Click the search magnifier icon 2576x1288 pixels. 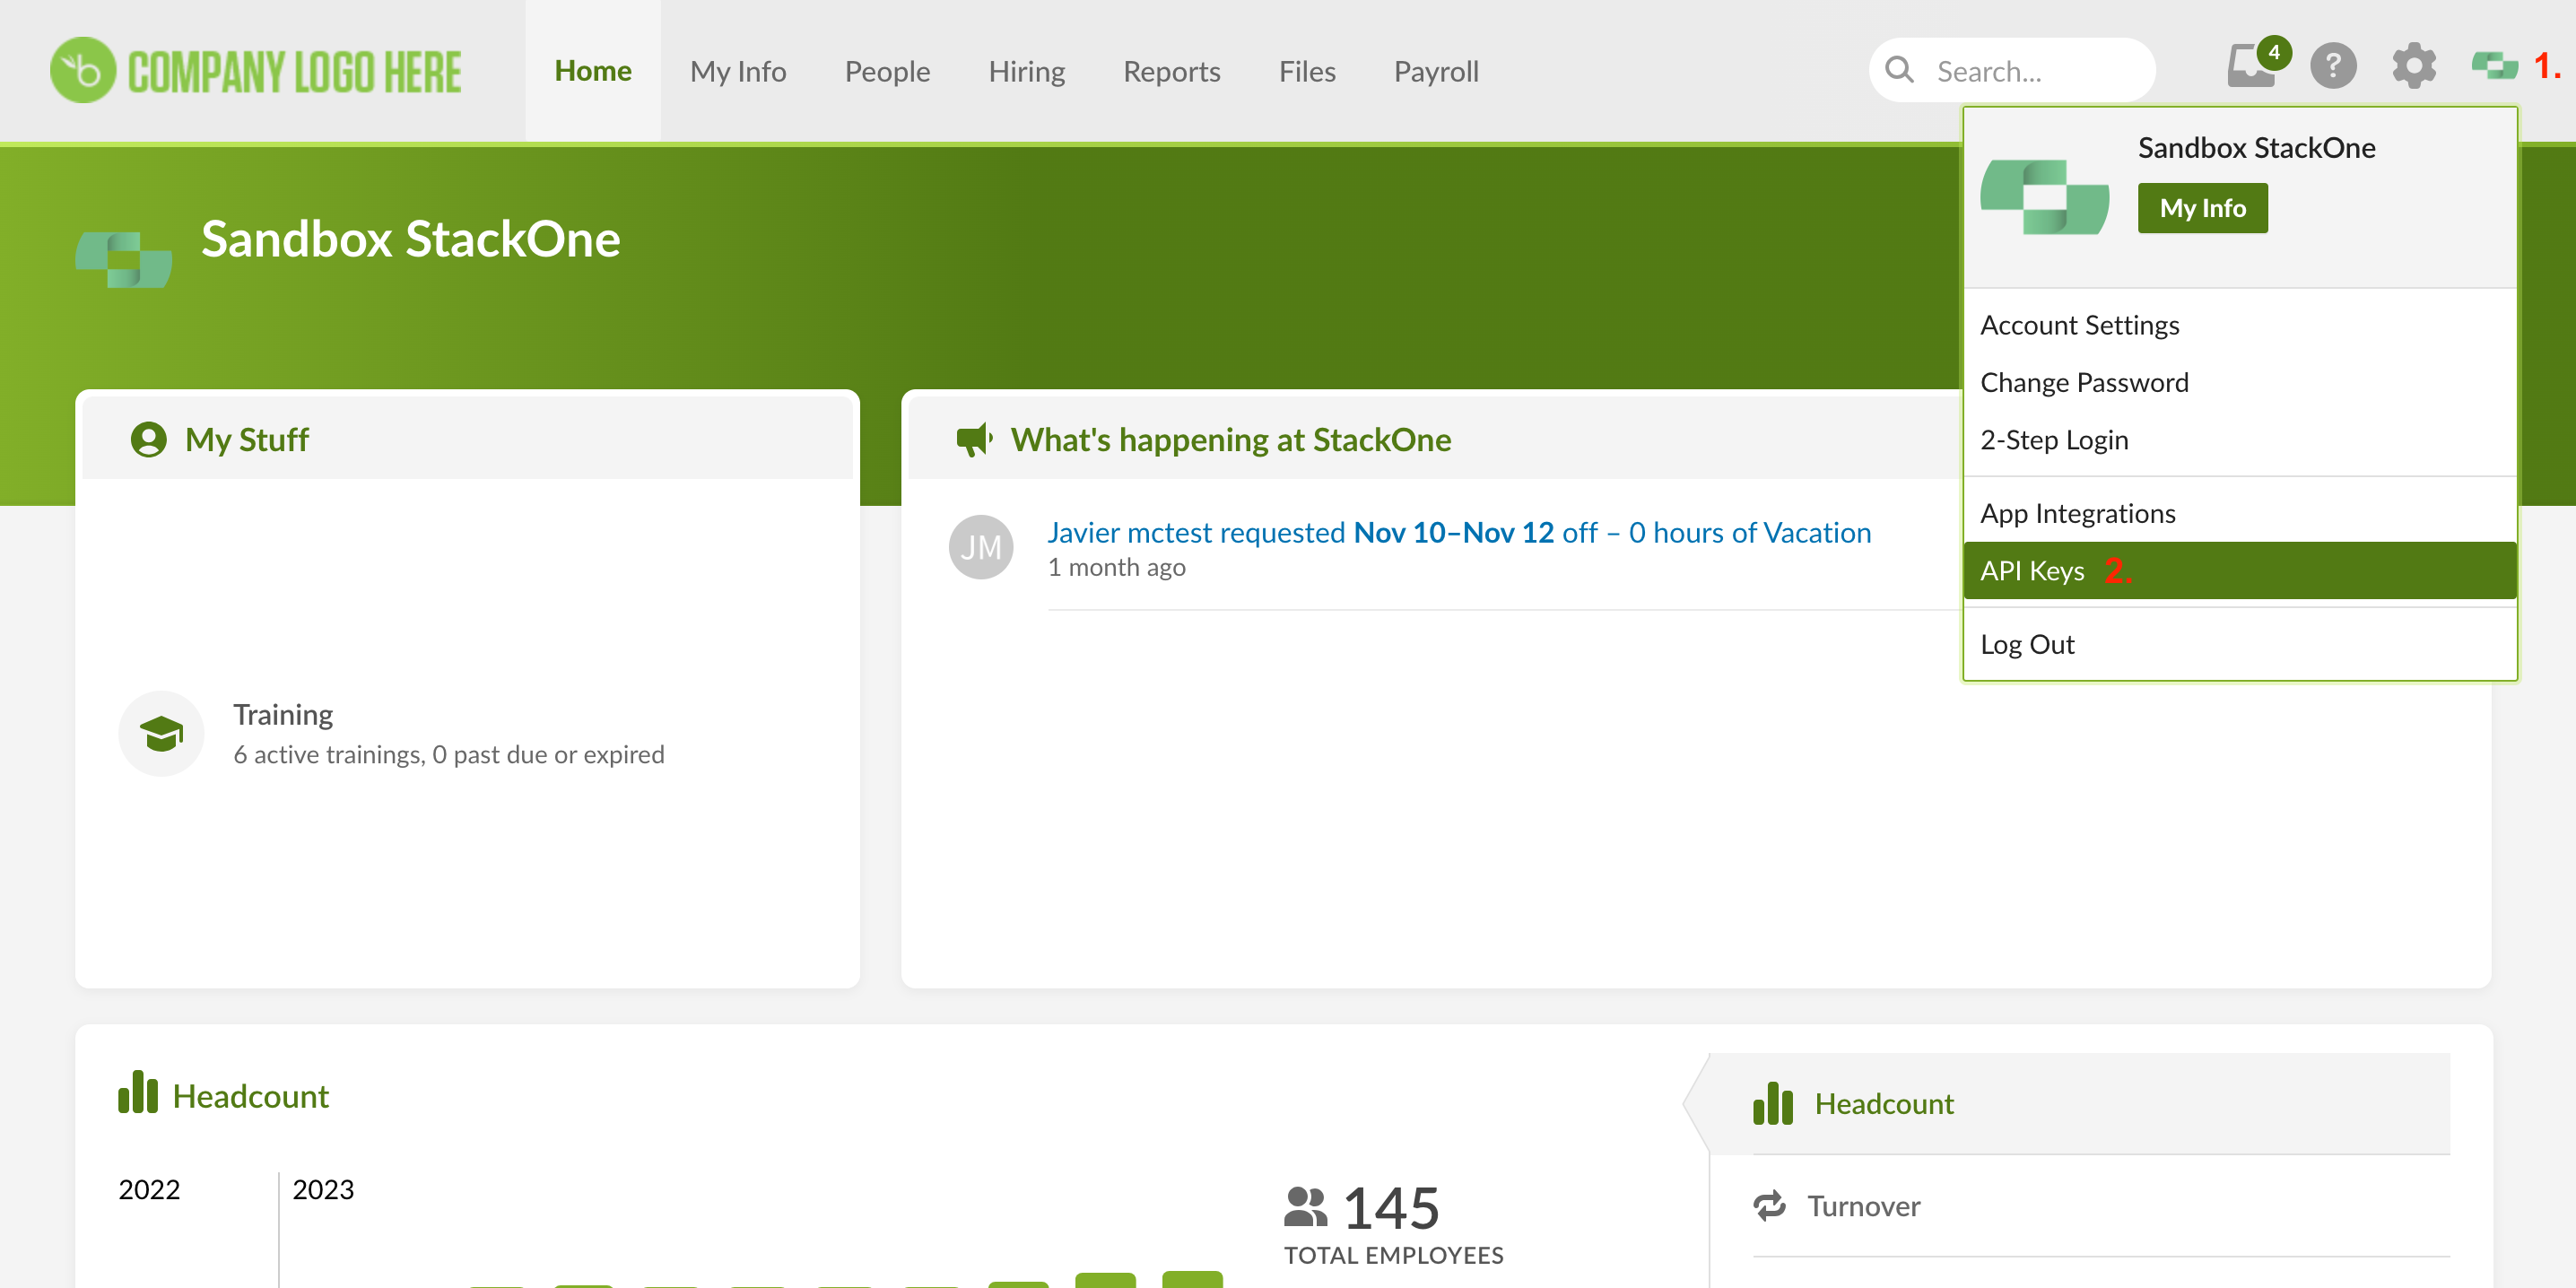pyautogui.click(x=1899, y=70)
